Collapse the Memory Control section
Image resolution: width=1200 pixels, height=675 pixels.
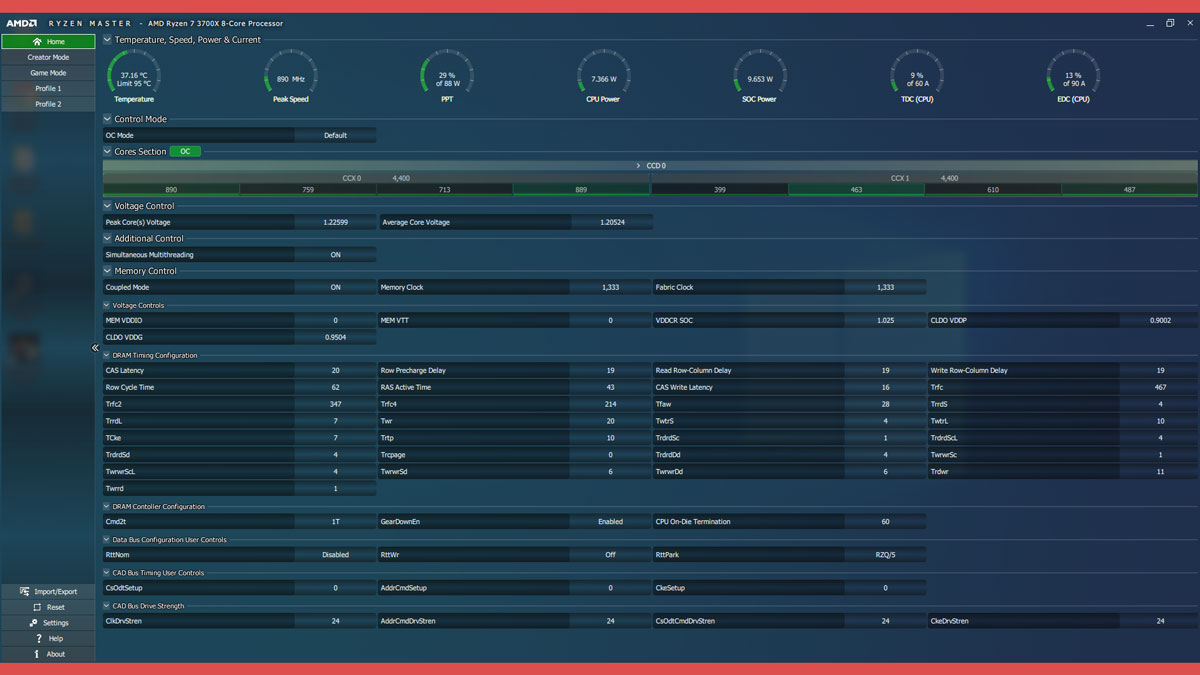click(107, 271)
